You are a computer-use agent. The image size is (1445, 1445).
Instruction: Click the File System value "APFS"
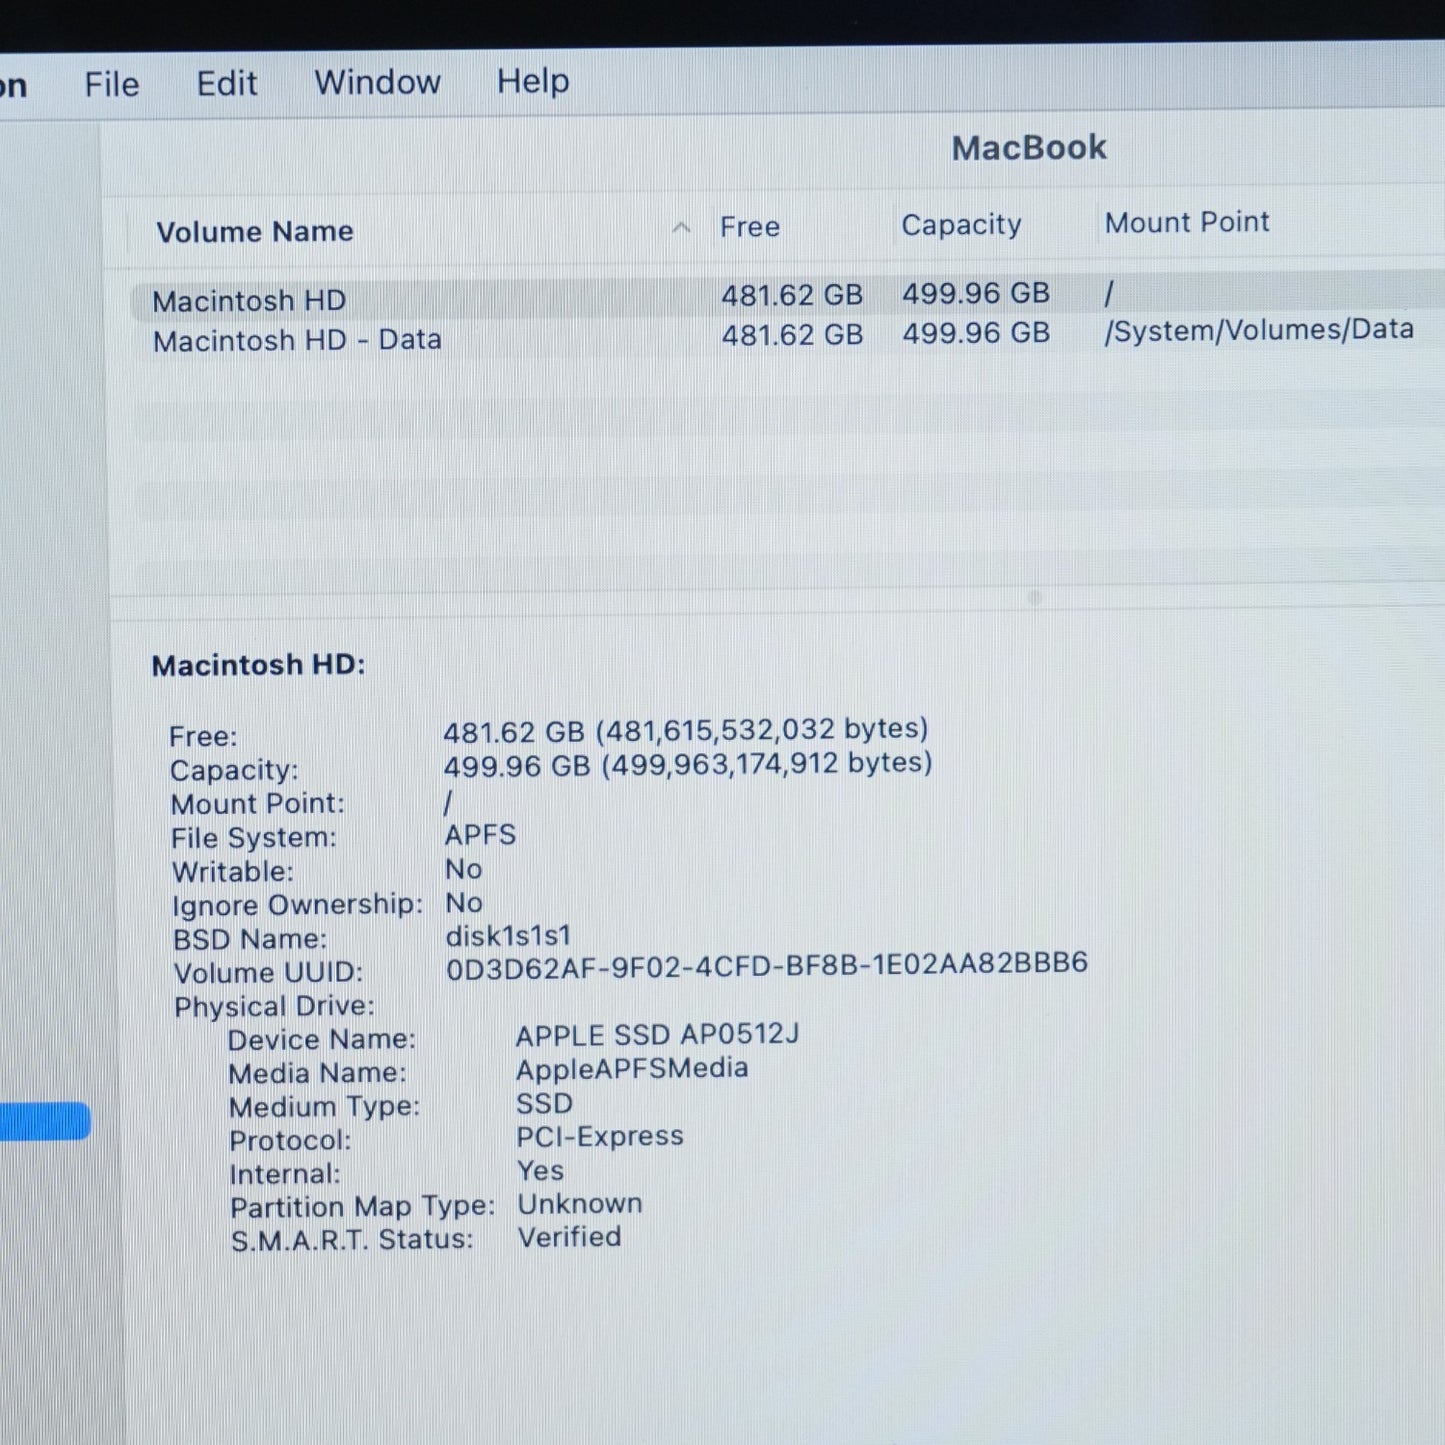point(481,835)
